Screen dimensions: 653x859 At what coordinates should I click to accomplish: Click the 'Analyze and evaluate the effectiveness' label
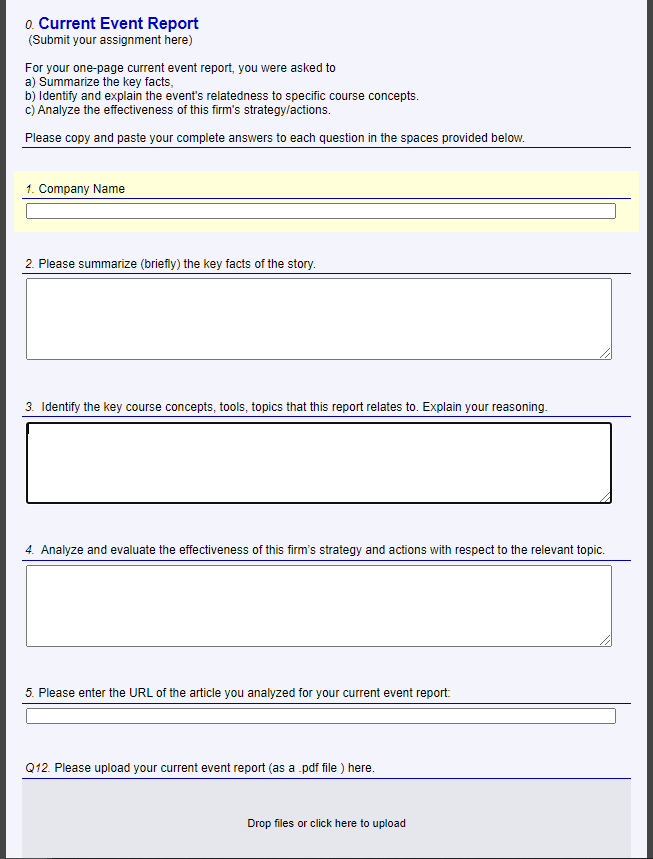[x=323, y=550]
